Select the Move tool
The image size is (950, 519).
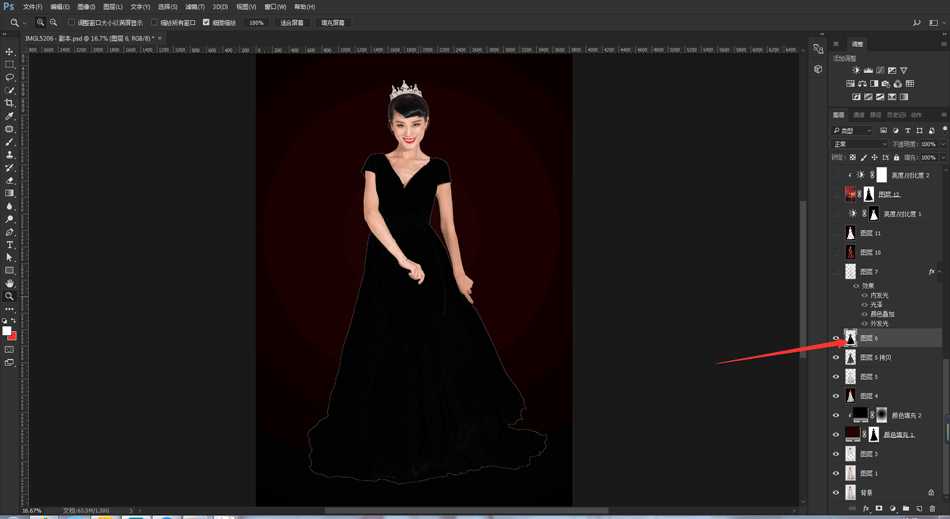click(x=10, y=52)
